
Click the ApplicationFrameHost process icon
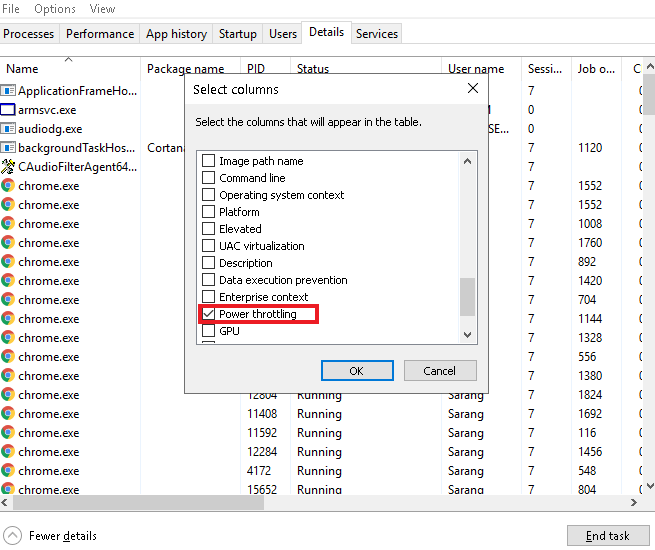coord(8,91)
